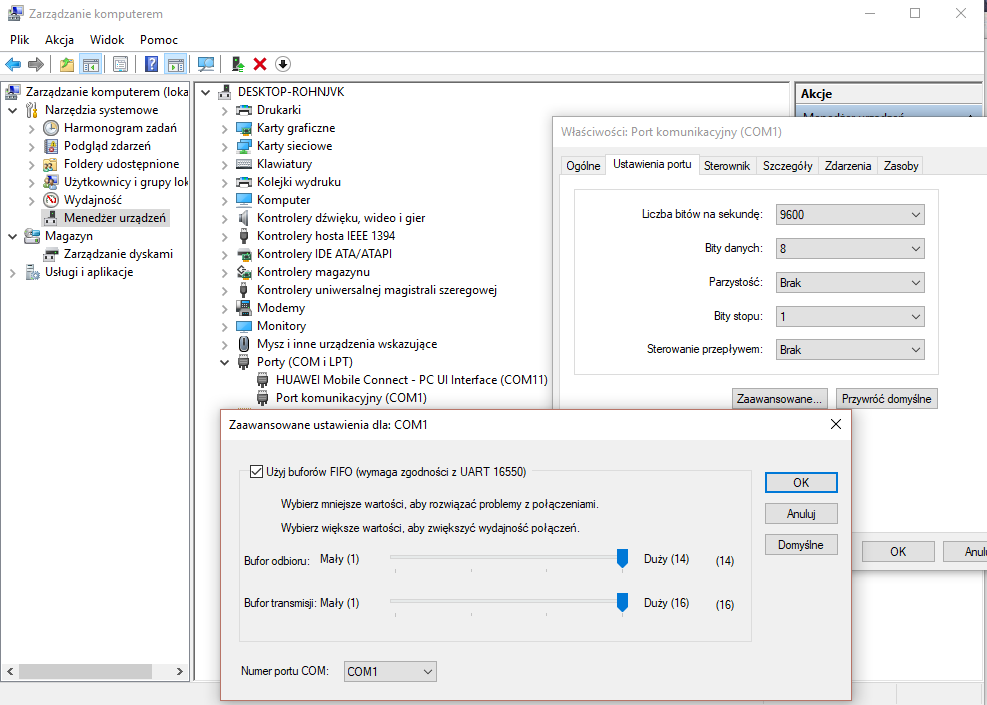The width and height of the screenshot is (987, 705).
Task: Open the Bity danych dropdown
Action: point(850,249)
